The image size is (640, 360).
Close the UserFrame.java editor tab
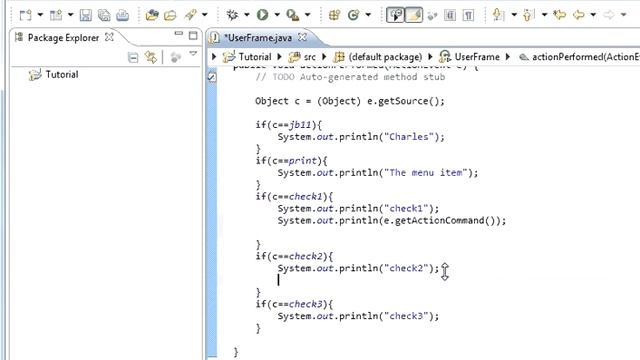click(302, 37)
